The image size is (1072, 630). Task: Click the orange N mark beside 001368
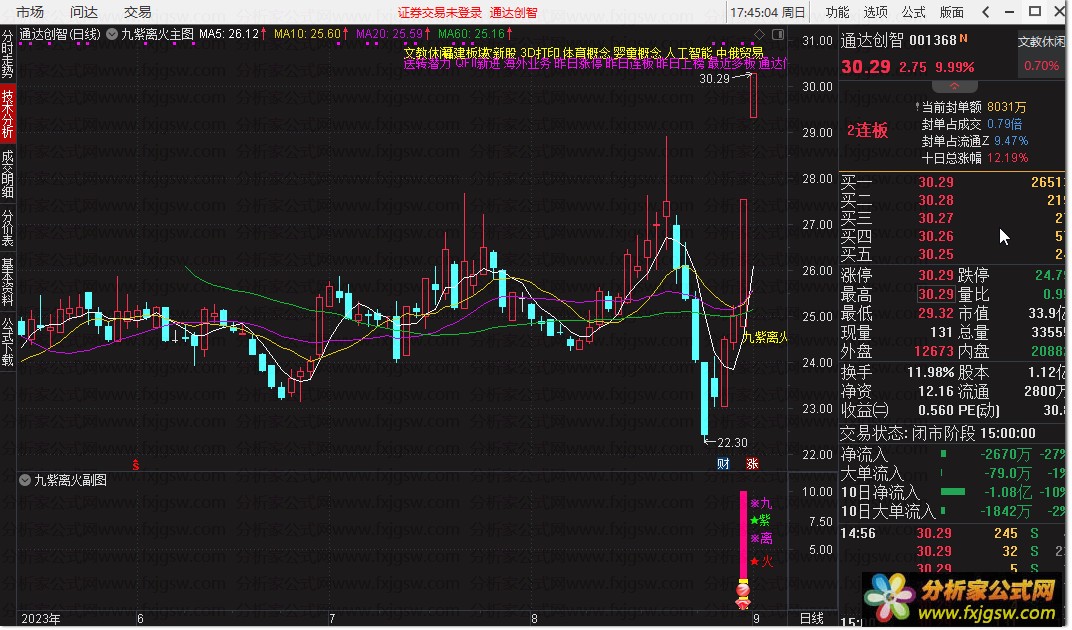[963, 39]
